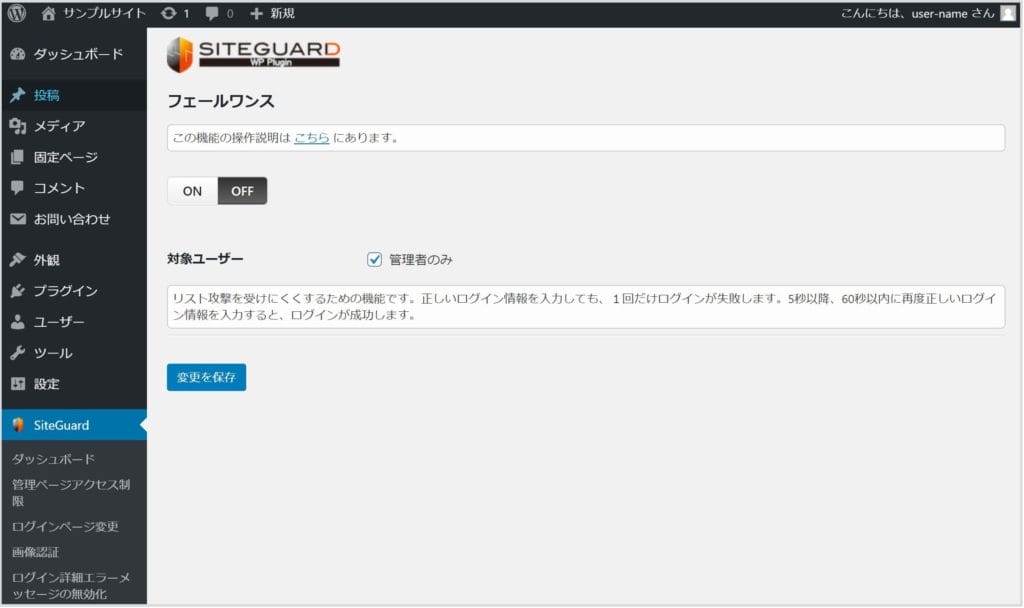The width and height of the screenshot is (1024, 608).
Task: Click the 対象ユーザー label
Action: (x=205, y=259)
